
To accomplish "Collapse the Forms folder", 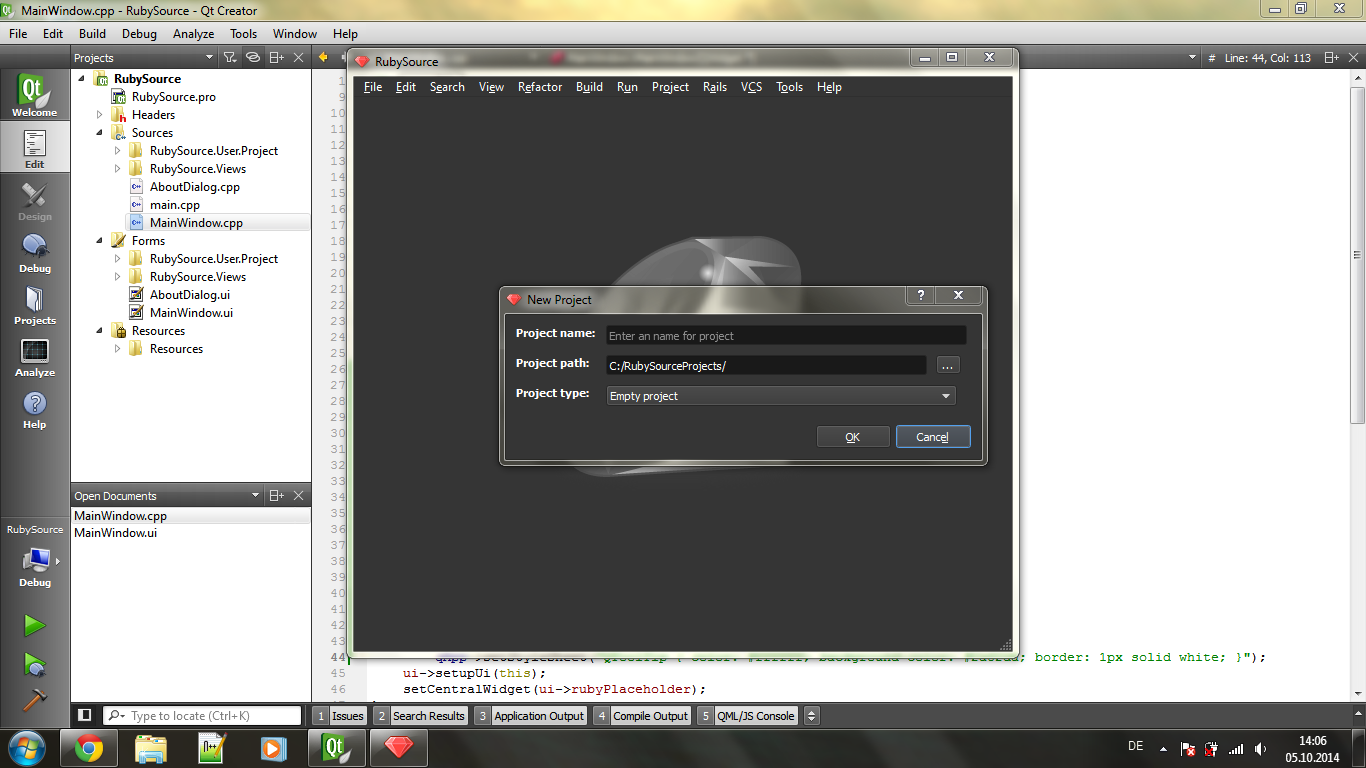I will (99, 241).
